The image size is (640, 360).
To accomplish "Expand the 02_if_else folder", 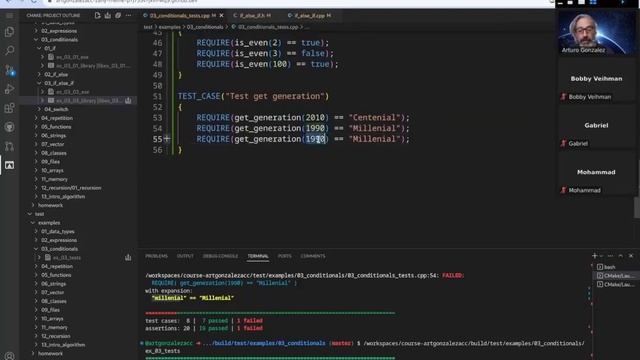I will pyautogui.click(x=39, y=75).
